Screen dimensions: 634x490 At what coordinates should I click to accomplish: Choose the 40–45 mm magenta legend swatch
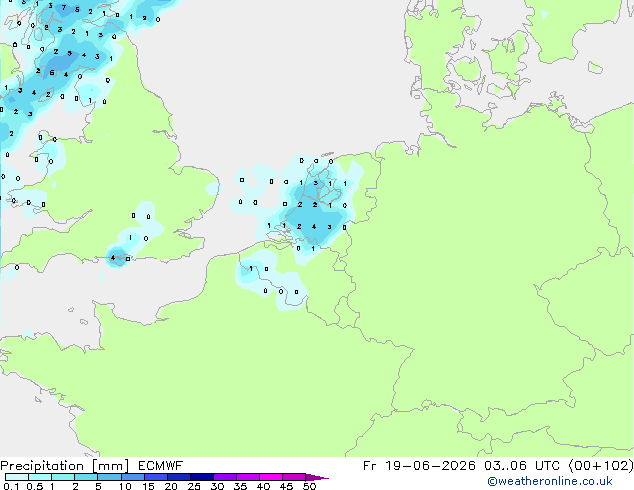tap(271, 477)
